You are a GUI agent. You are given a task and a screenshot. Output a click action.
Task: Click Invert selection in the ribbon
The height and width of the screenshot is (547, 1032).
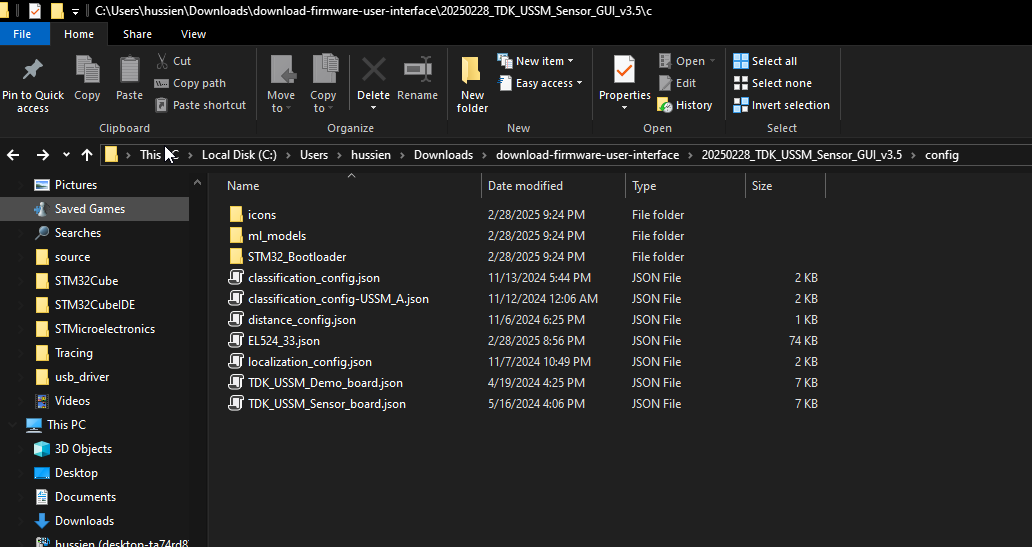click(x=781, y=105)
